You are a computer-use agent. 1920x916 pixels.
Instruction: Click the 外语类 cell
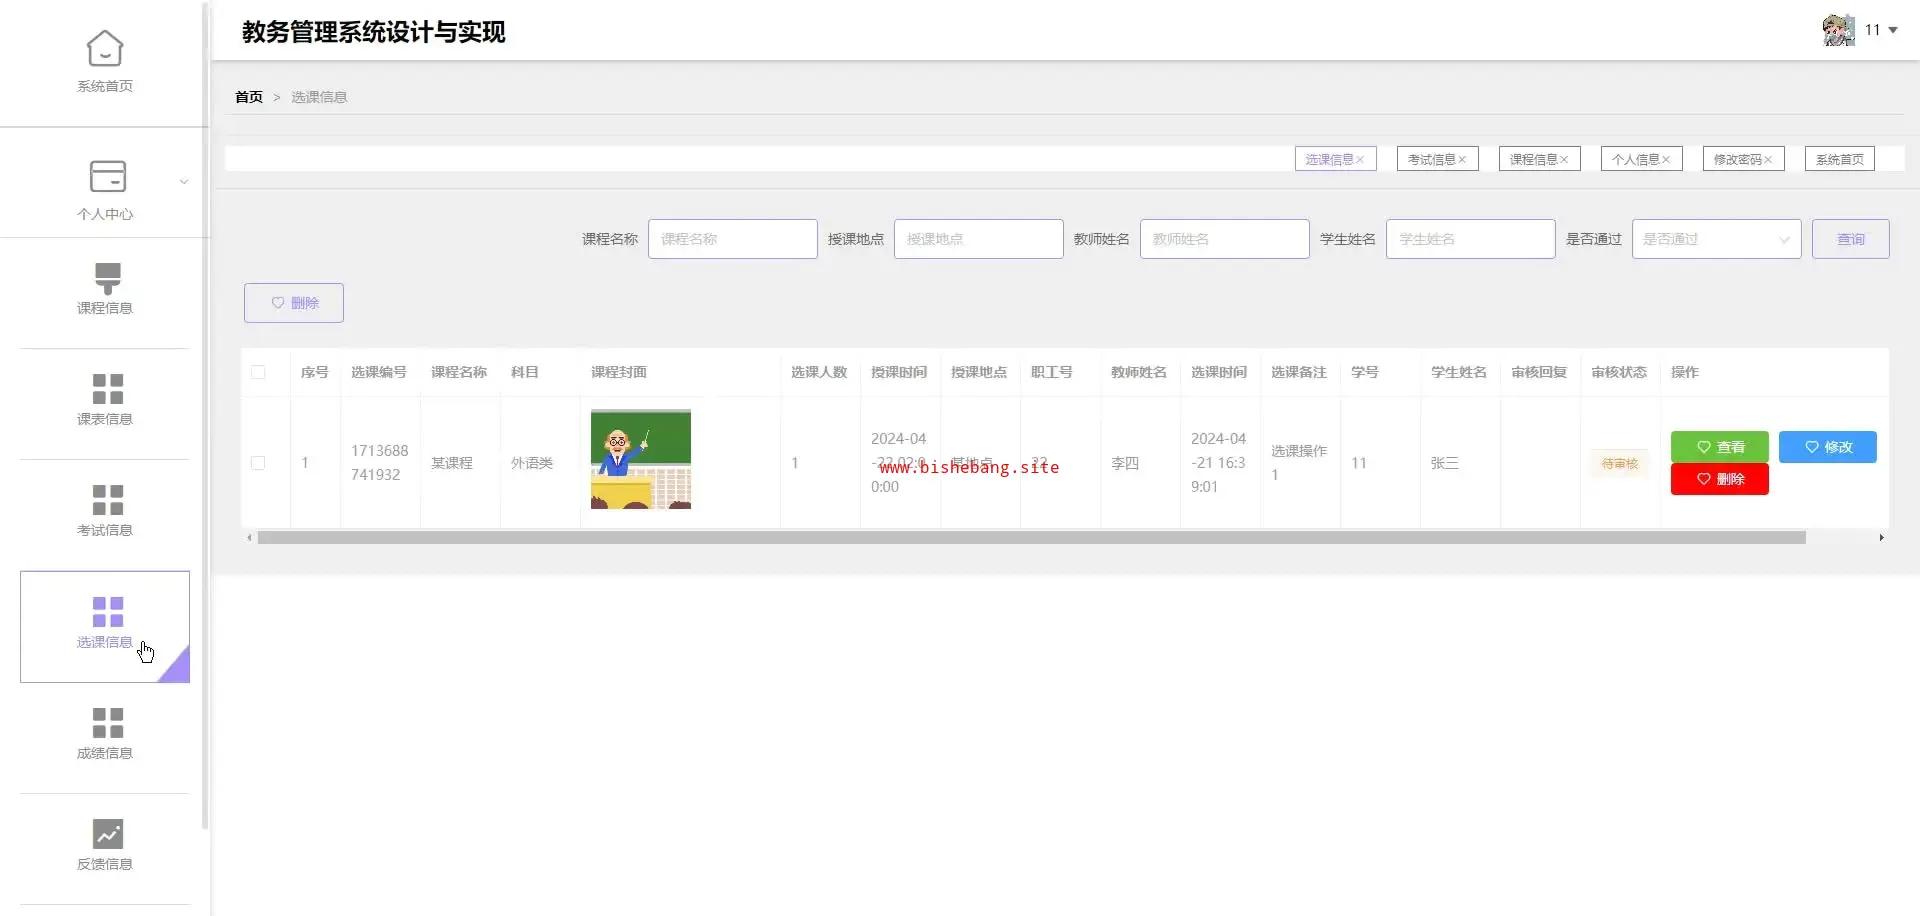point(532,463)
